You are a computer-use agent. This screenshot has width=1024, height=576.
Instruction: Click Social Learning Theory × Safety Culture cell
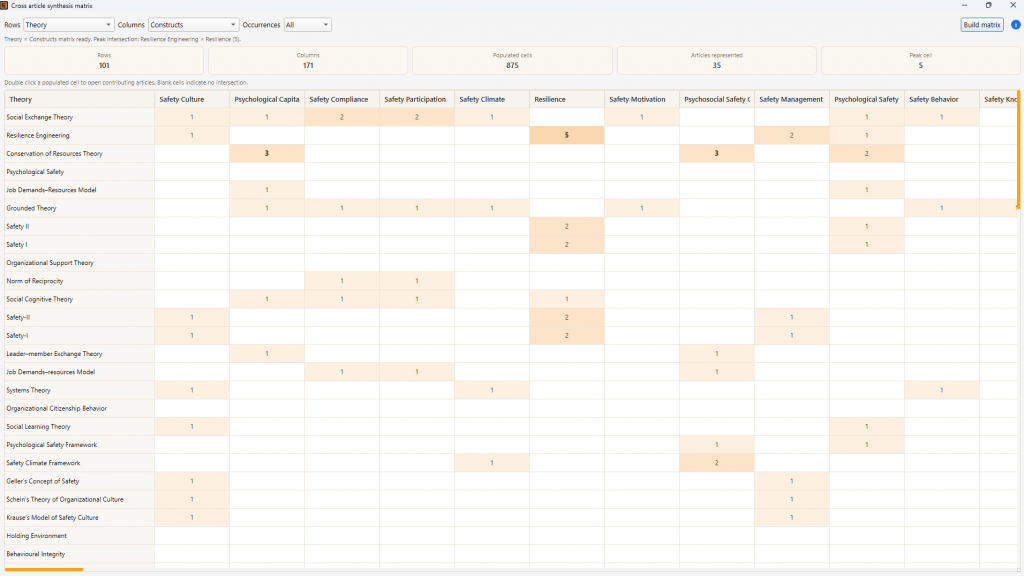(192, 426)
